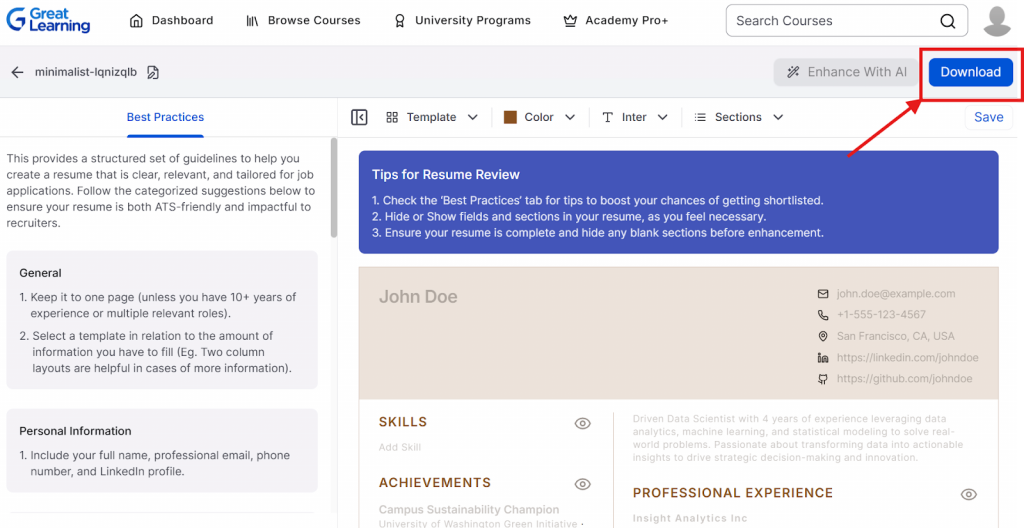Toggle visibility of the Skills section

coord(582,423)
